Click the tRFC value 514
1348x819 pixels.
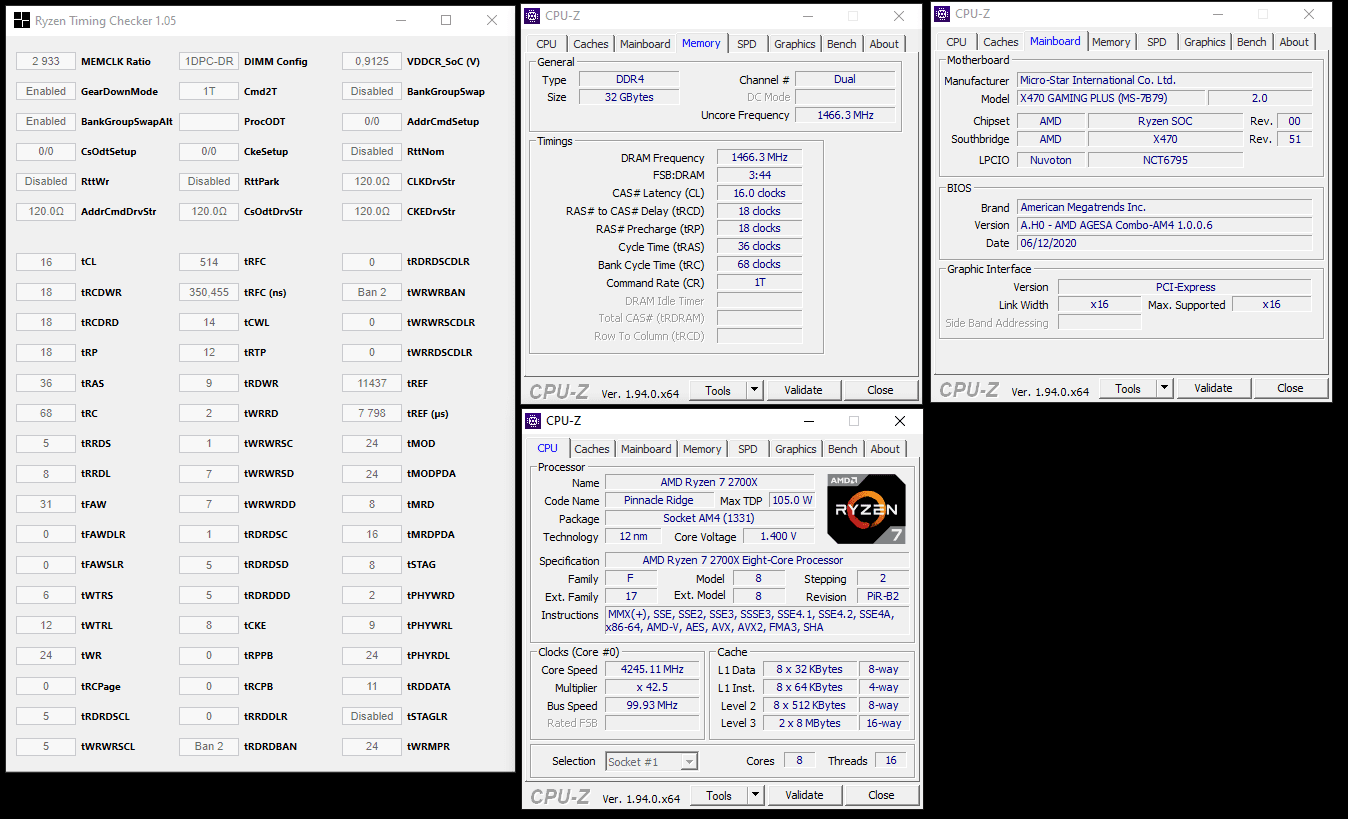click(x=209, y=262)
